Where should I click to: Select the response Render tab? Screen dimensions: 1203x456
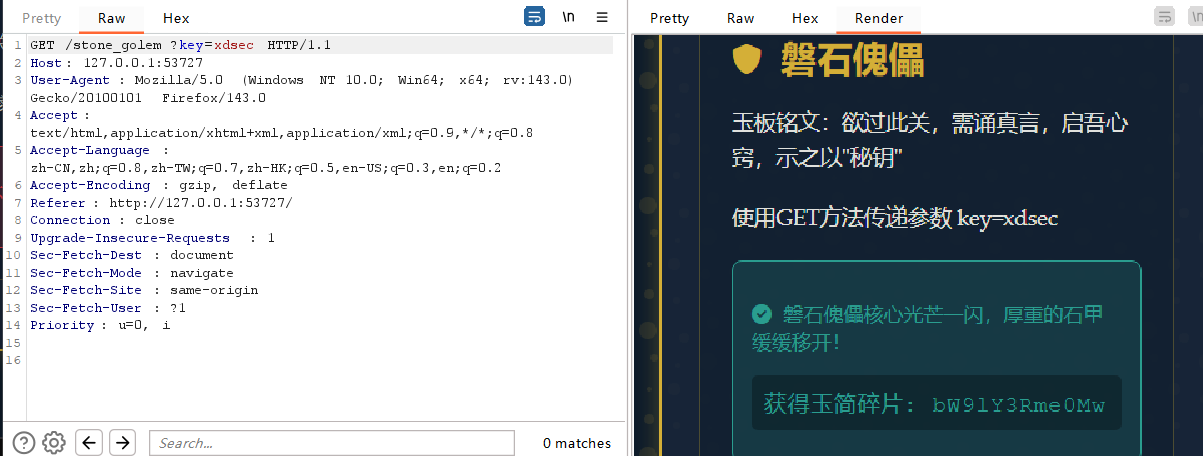879,18
